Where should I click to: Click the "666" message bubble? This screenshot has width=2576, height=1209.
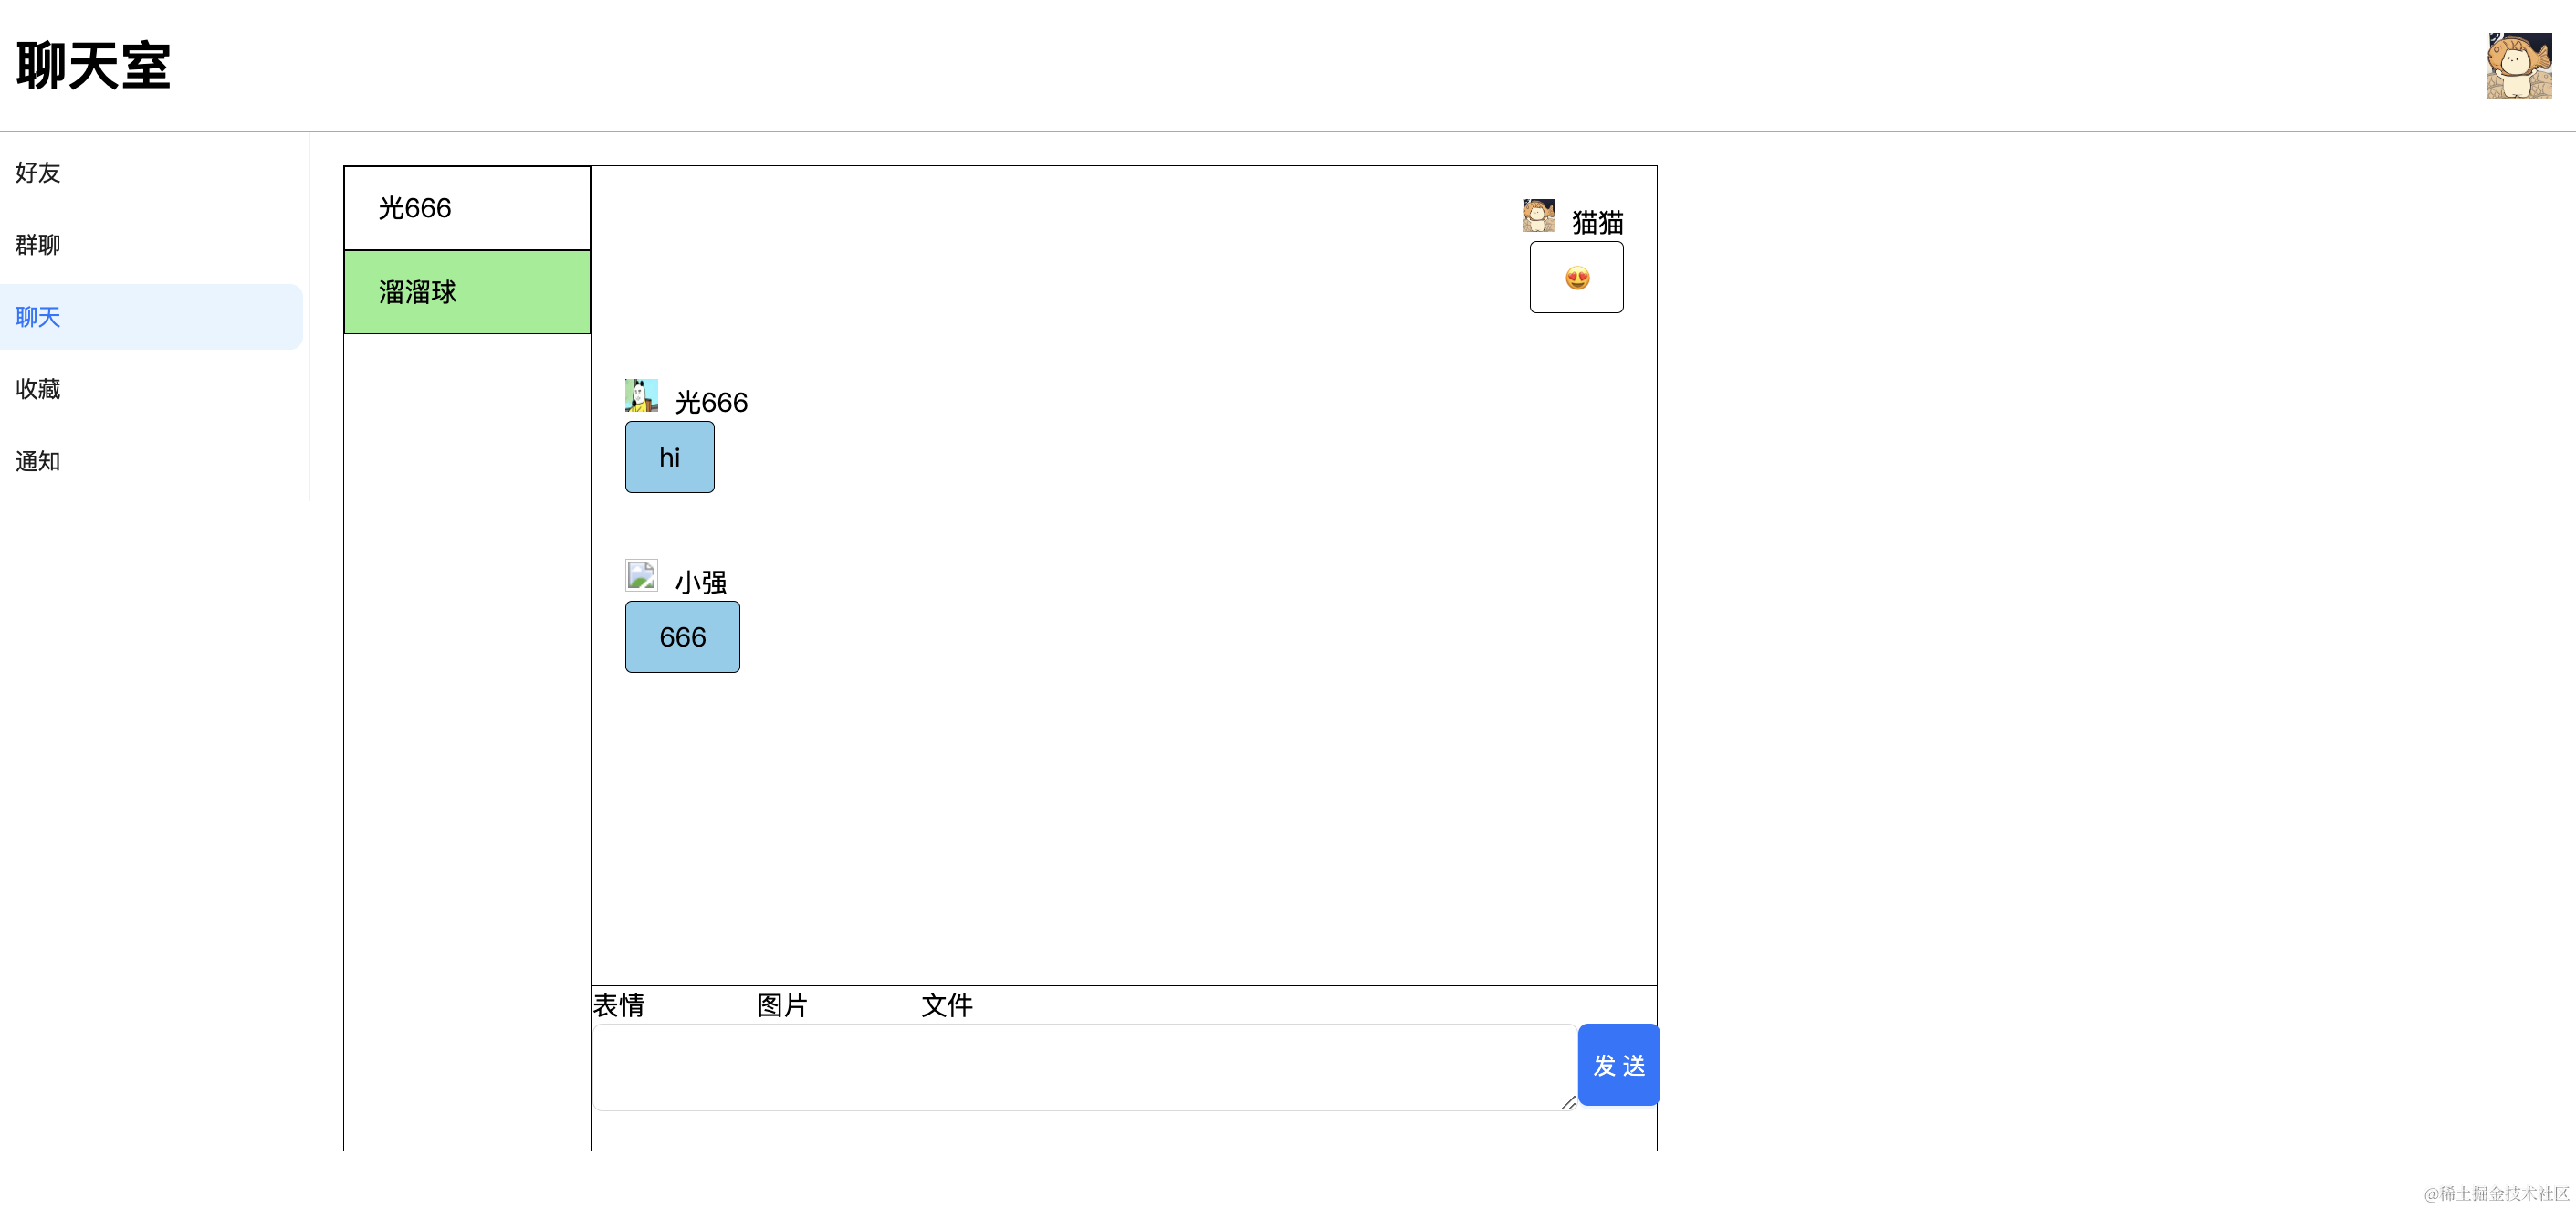[682, 637]
